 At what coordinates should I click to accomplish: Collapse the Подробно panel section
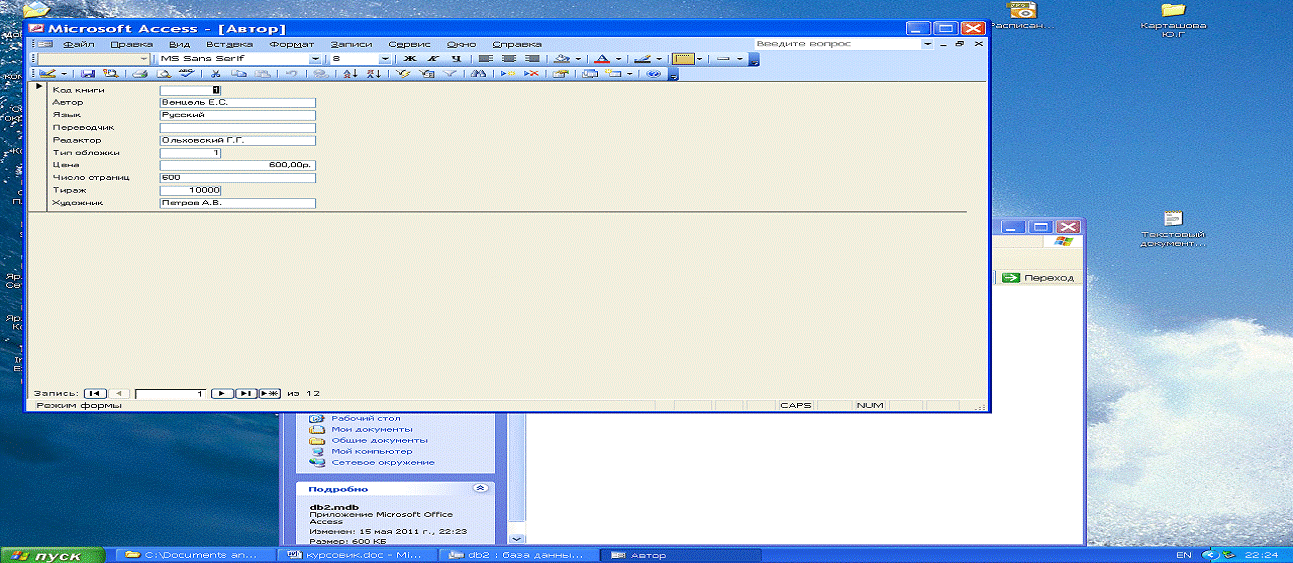tap(479, 489)
